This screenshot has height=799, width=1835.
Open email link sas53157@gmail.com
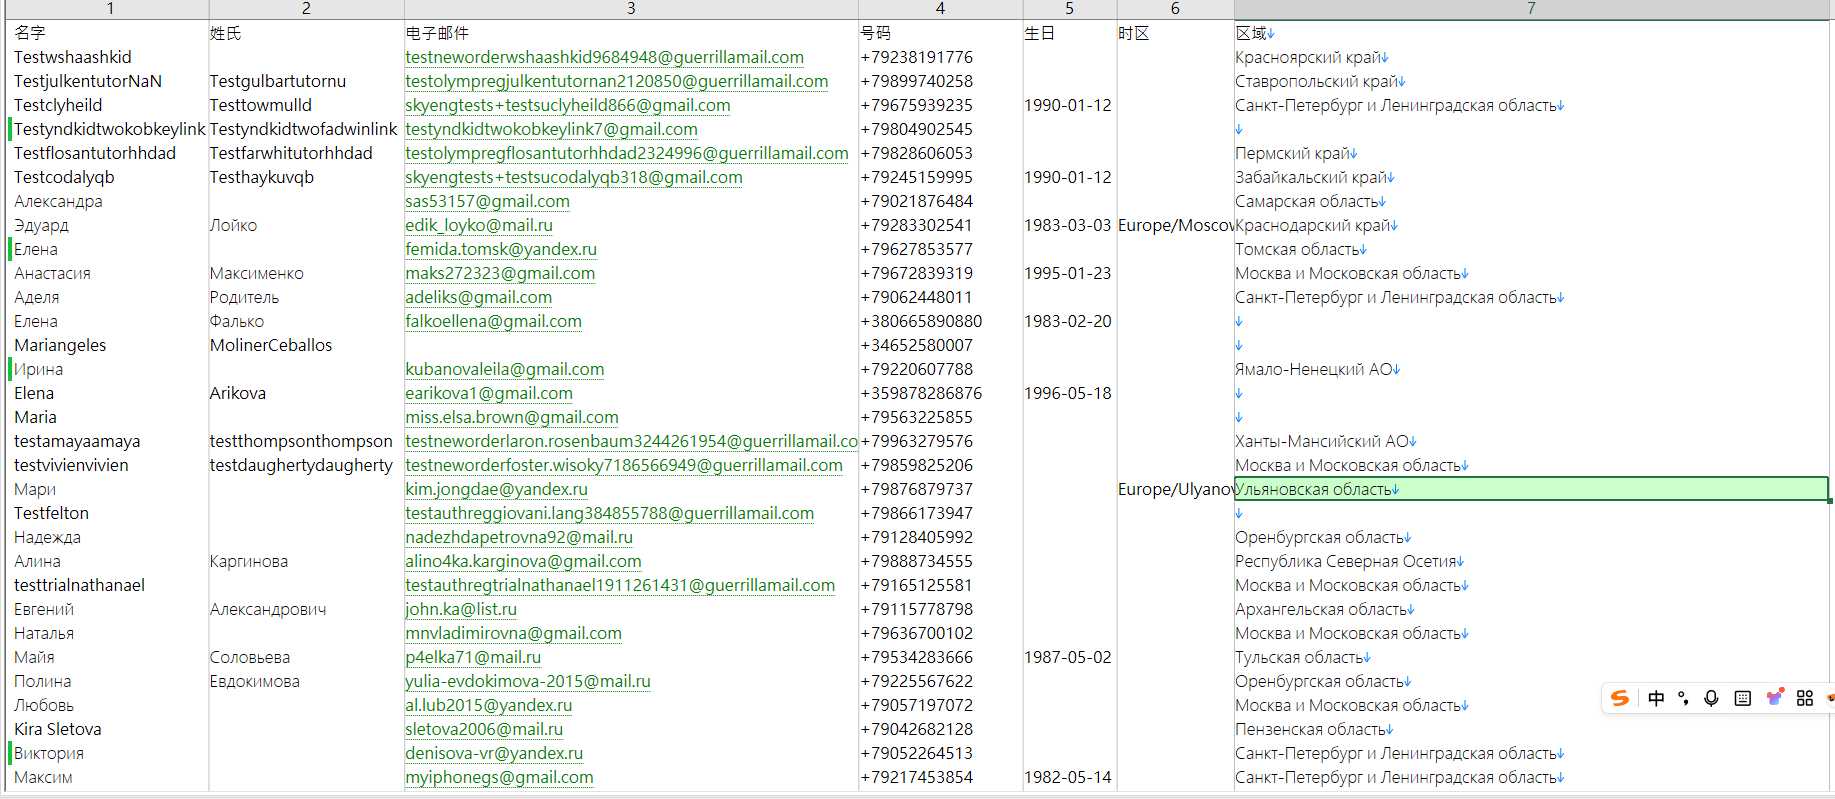(x=487, y=201)
